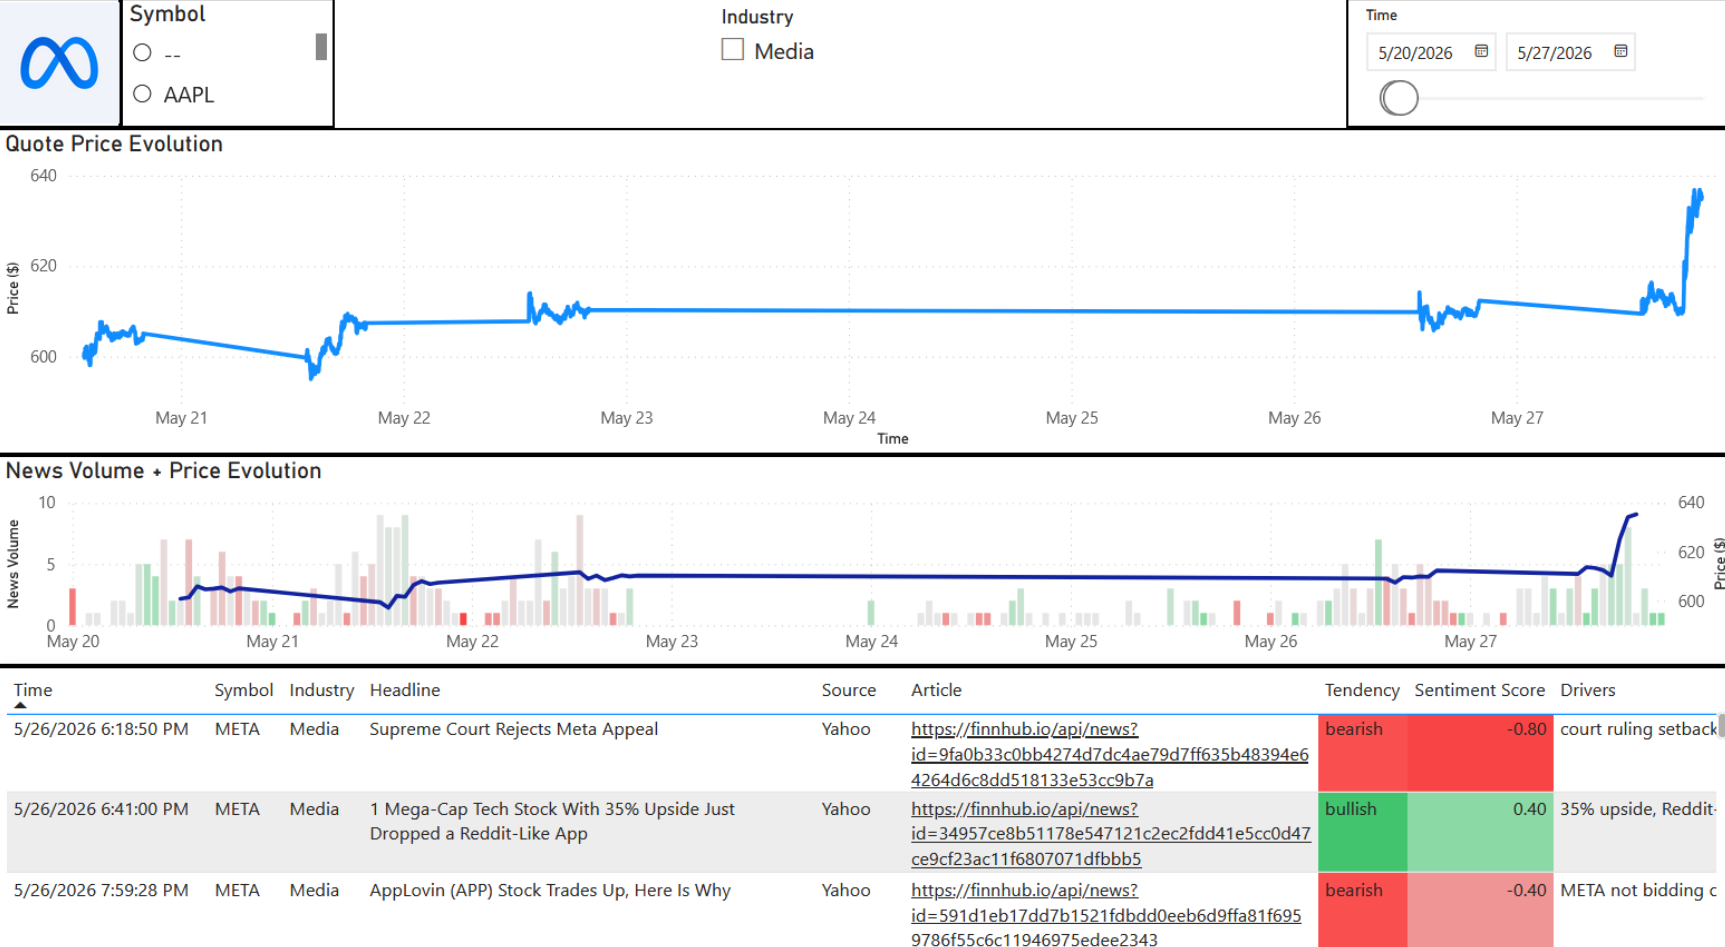Sort table by Headline column header
The width and height of the screenshot is (1725, 947).
click(405, 690)
